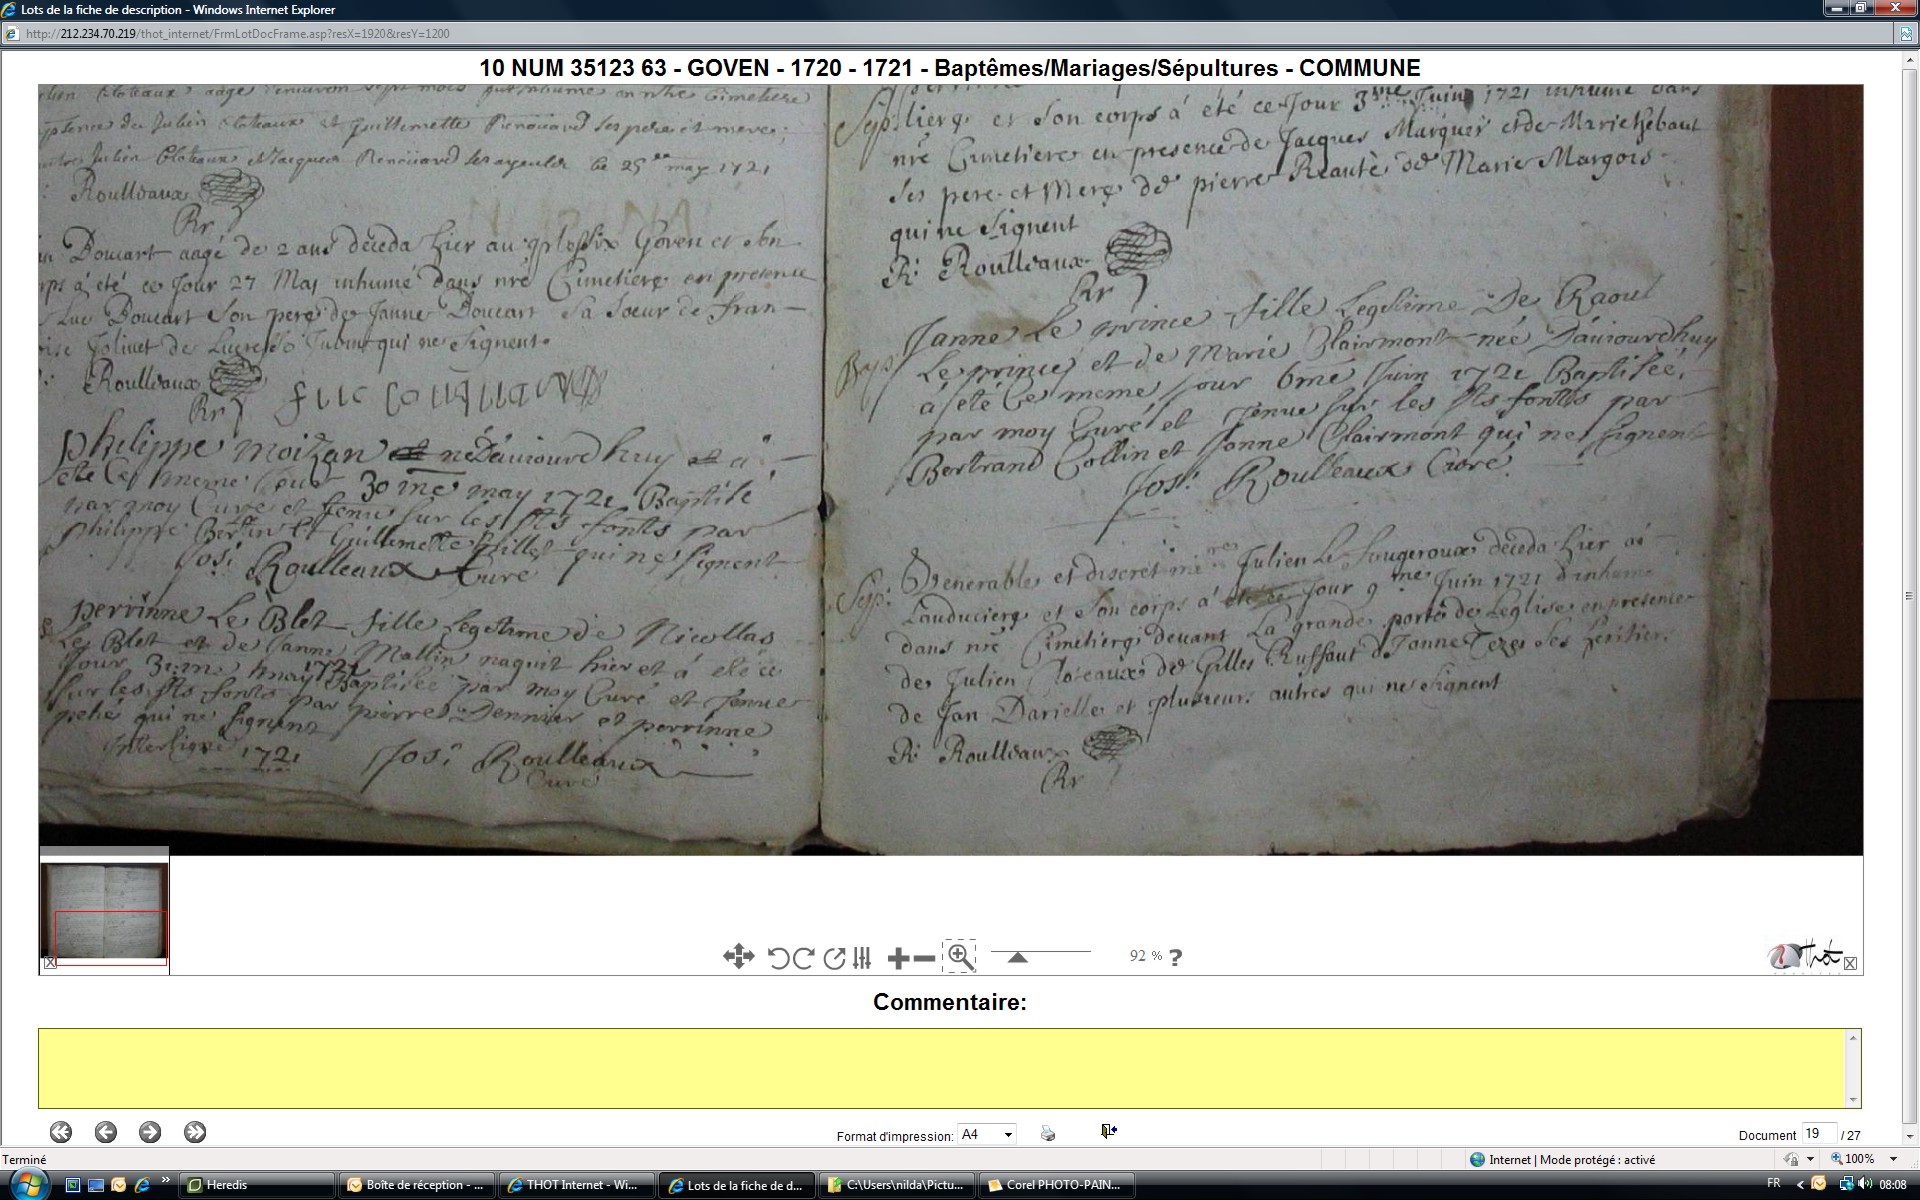Viewport: 1920px width, 1200px height.
Task: Click the document number input field
Action: tap(1817, 1133)
